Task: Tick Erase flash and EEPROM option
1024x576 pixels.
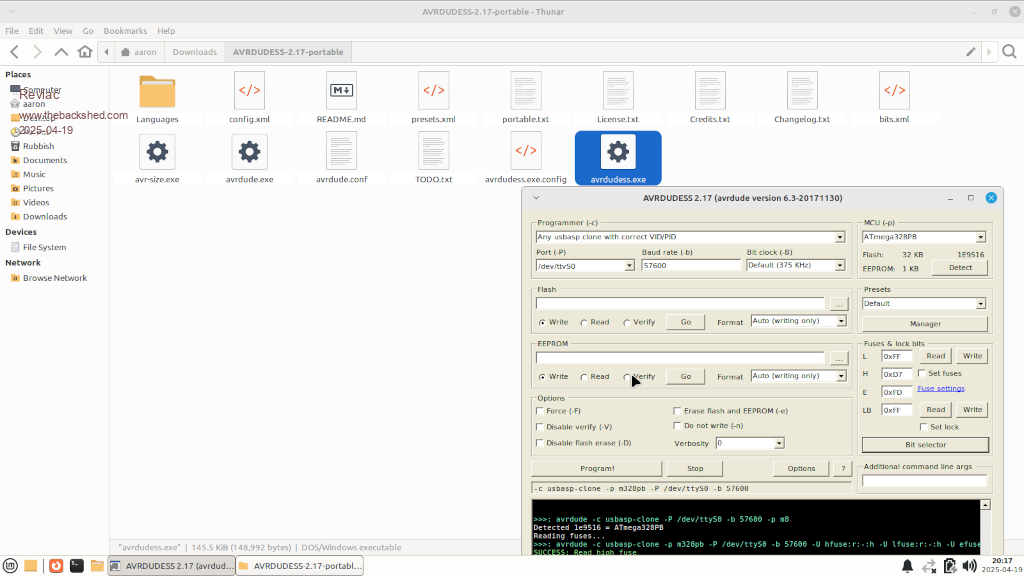Action: pyautogui.click(x=678, y=411)
